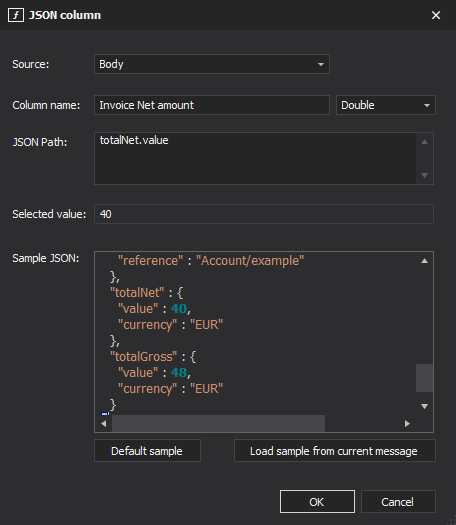Screen dimensions: 456x525
Task: Click the JSON Path scroll down arrow
Action: point(425,175)
